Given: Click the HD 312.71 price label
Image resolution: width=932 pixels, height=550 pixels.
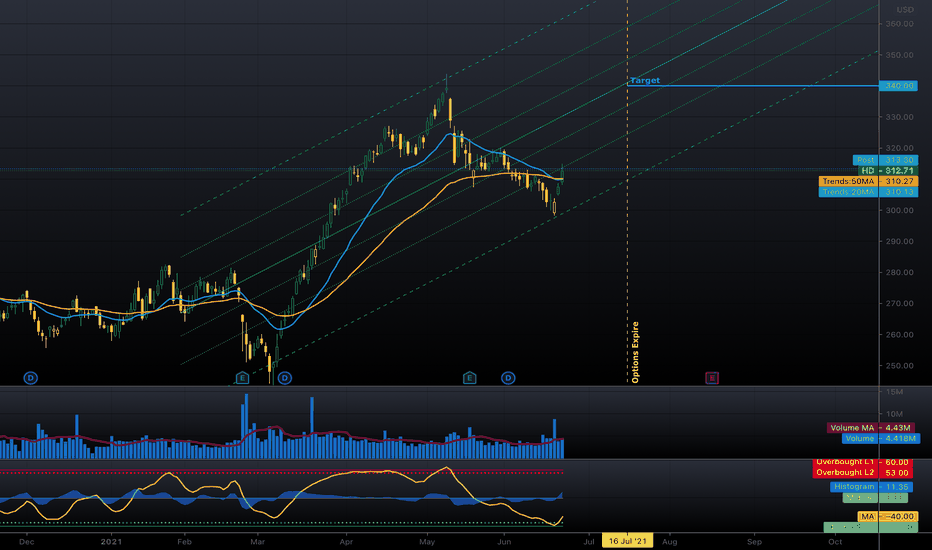Looking at the screenshot, I should tap(888, 171).
